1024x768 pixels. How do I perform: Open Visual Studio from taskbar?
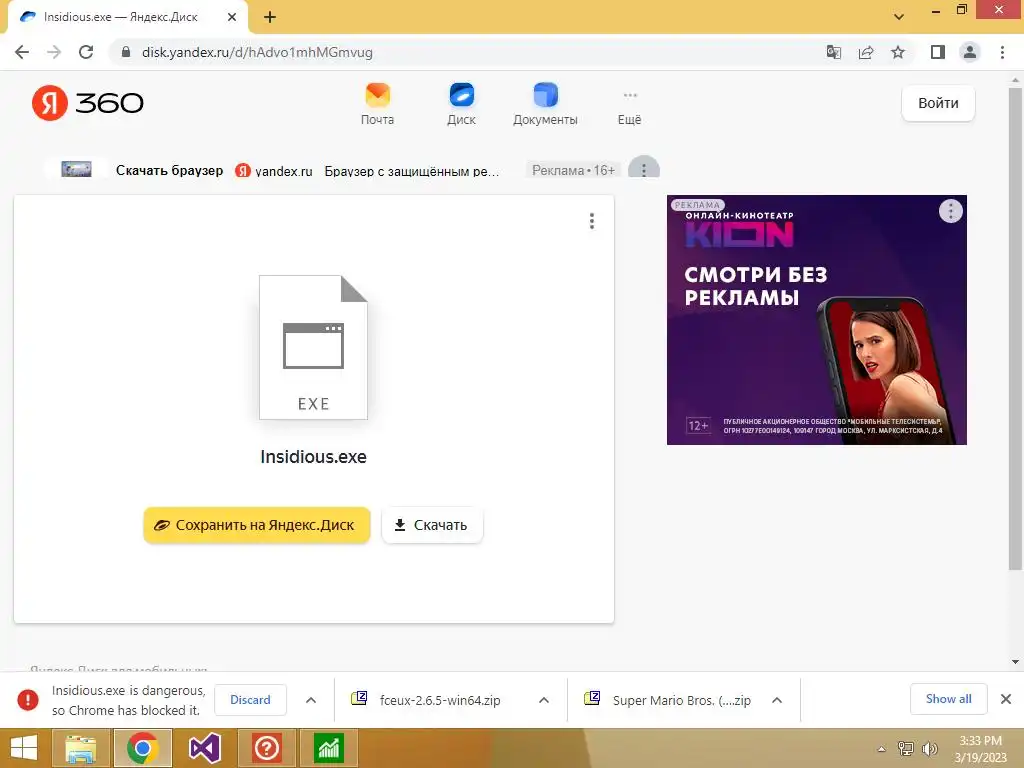coord(204,748)
